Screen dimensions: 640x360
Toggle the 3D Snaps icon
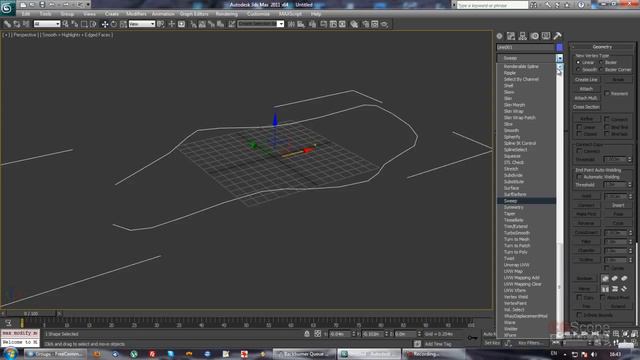(x=193, y=24)
